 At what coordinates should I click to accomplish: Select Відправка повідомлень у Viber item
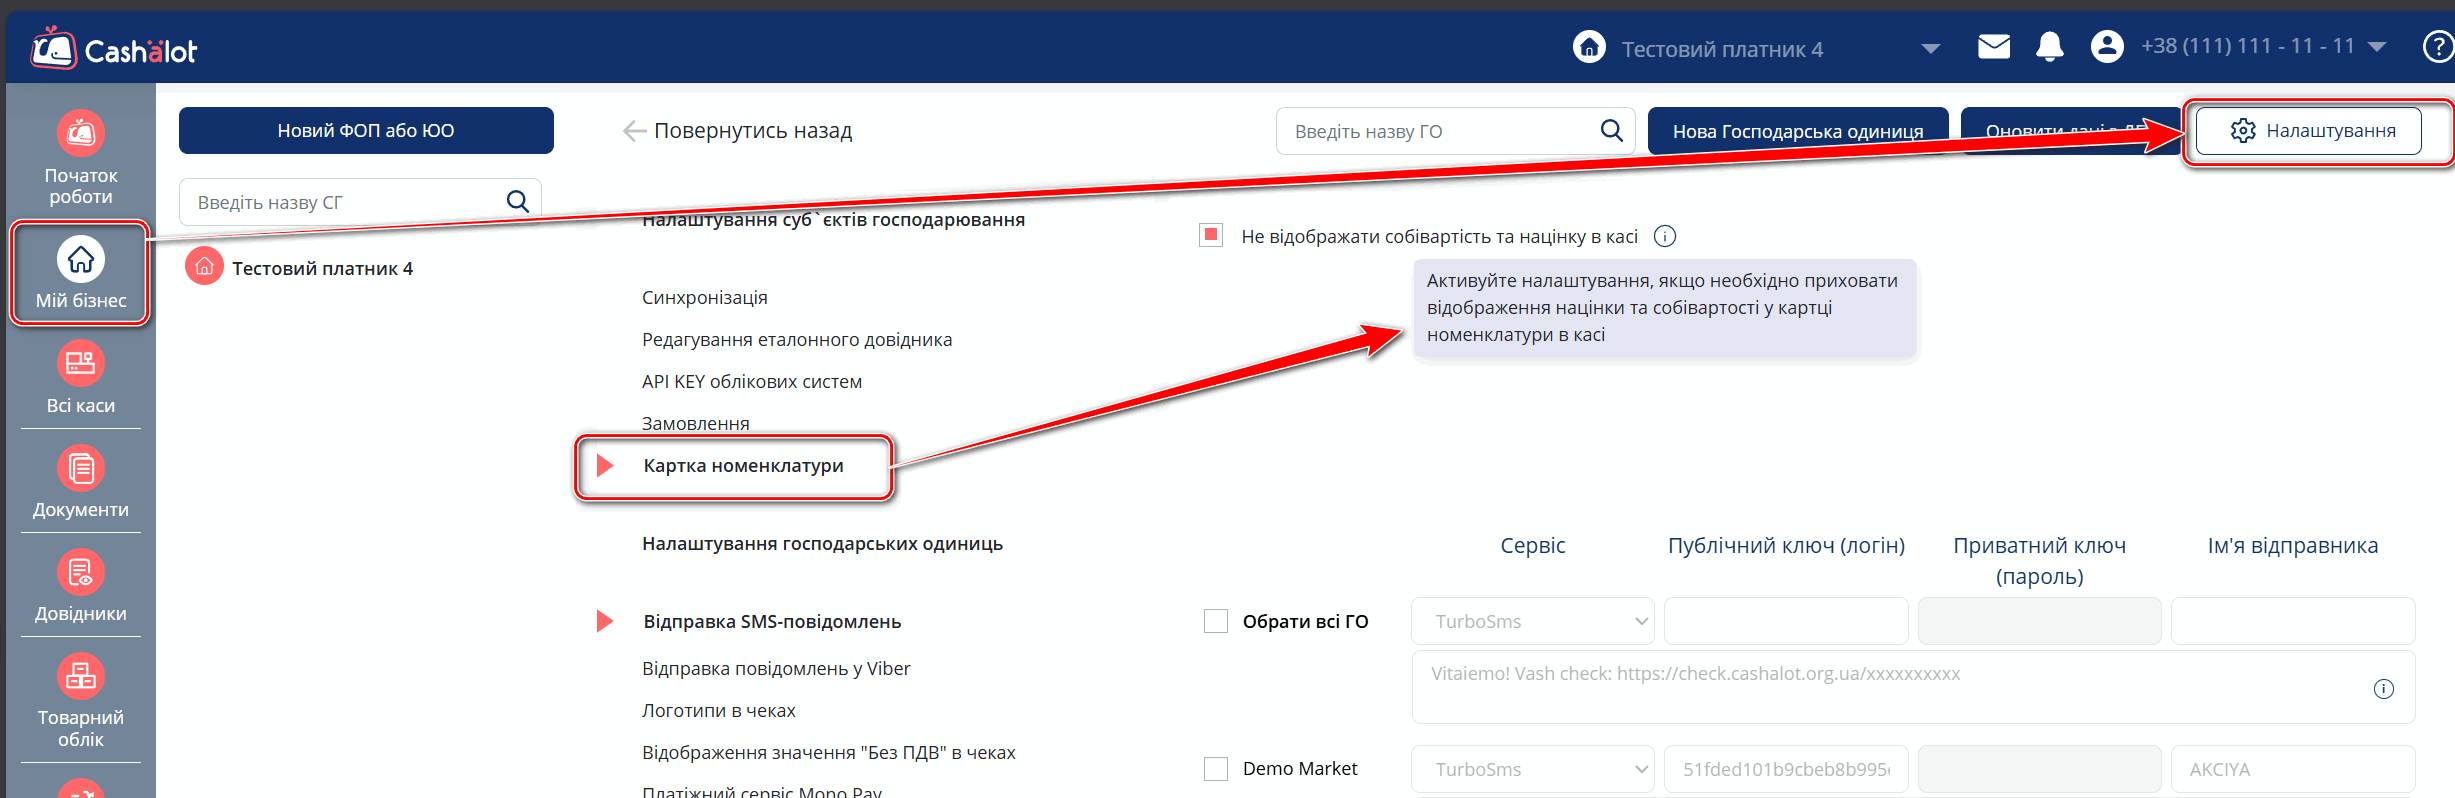coord(775,669)
